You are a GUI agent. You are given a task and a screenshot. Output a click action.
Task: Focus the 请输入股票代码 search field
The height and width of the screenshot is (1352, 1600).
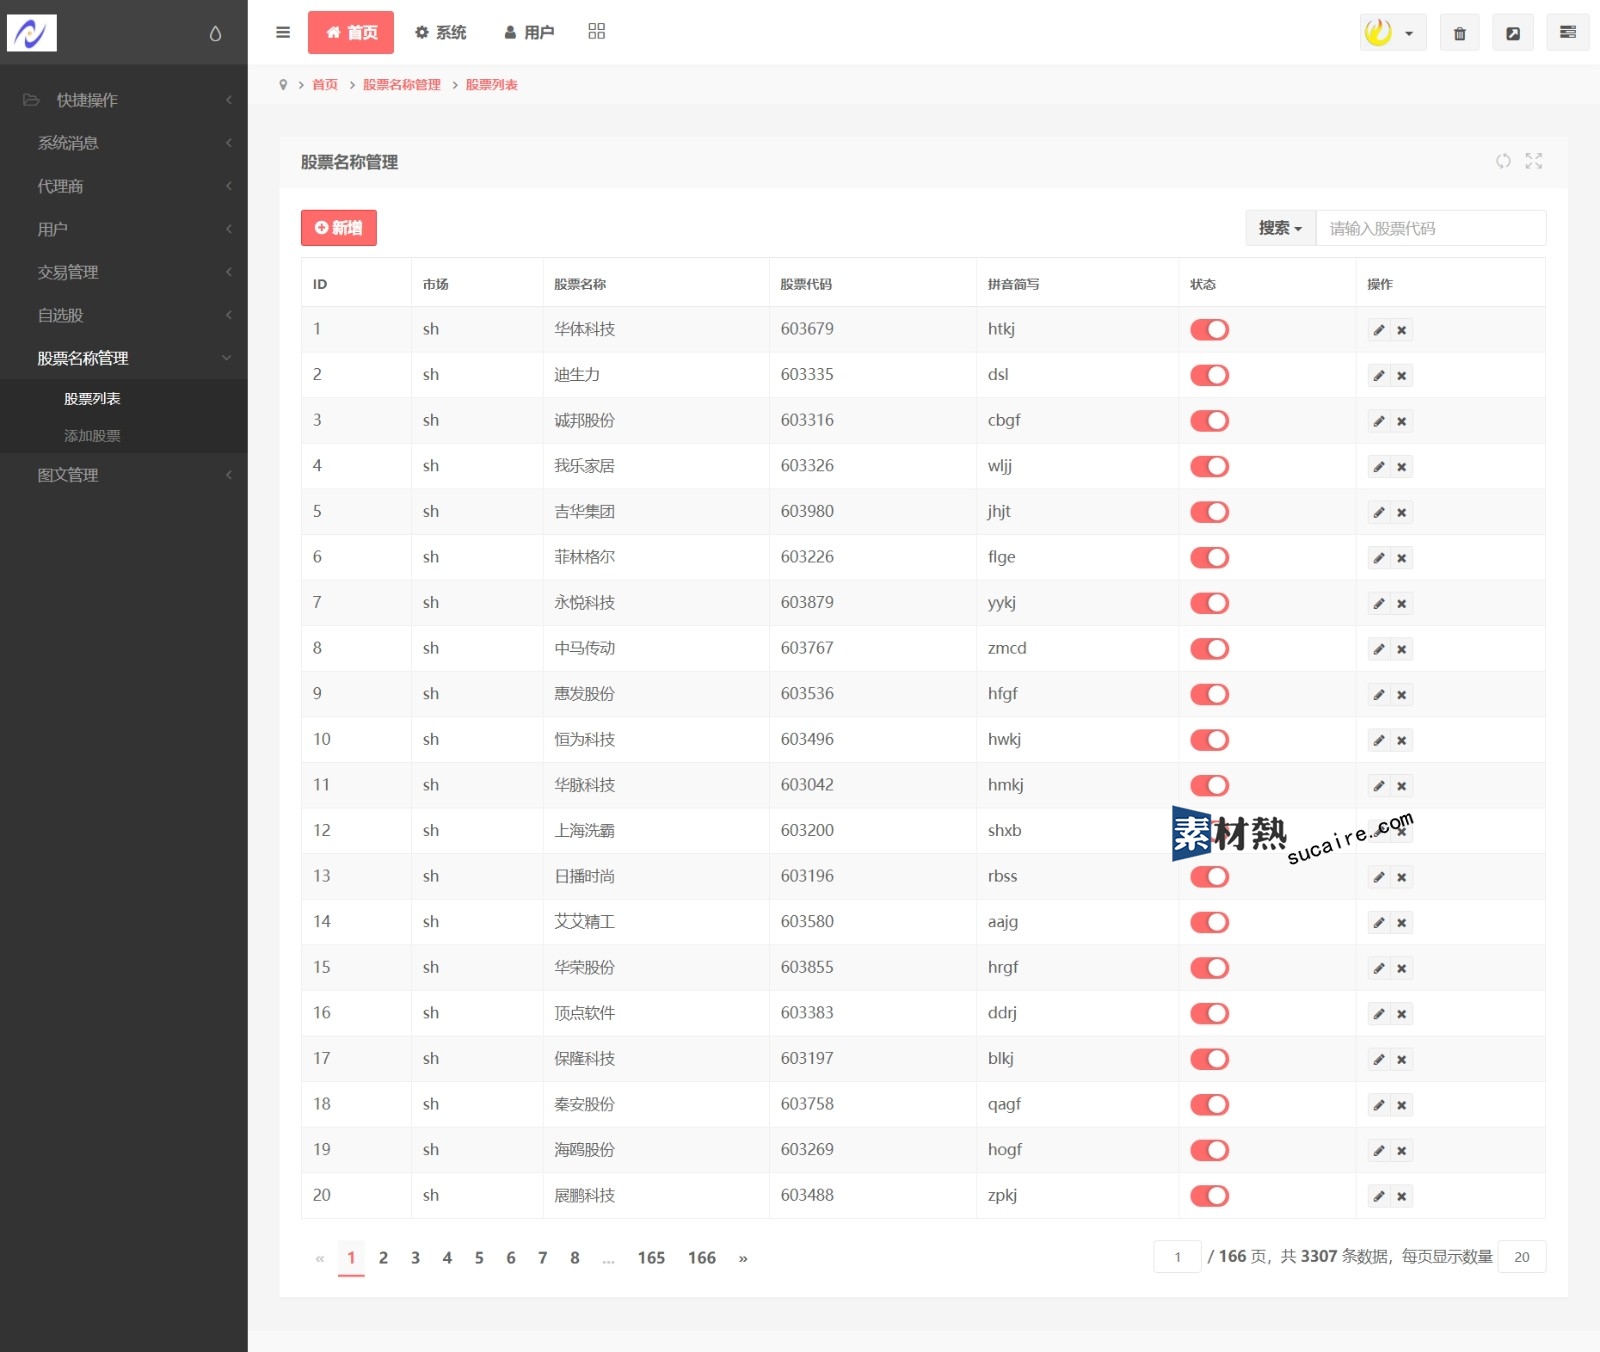pos(1431,228)
